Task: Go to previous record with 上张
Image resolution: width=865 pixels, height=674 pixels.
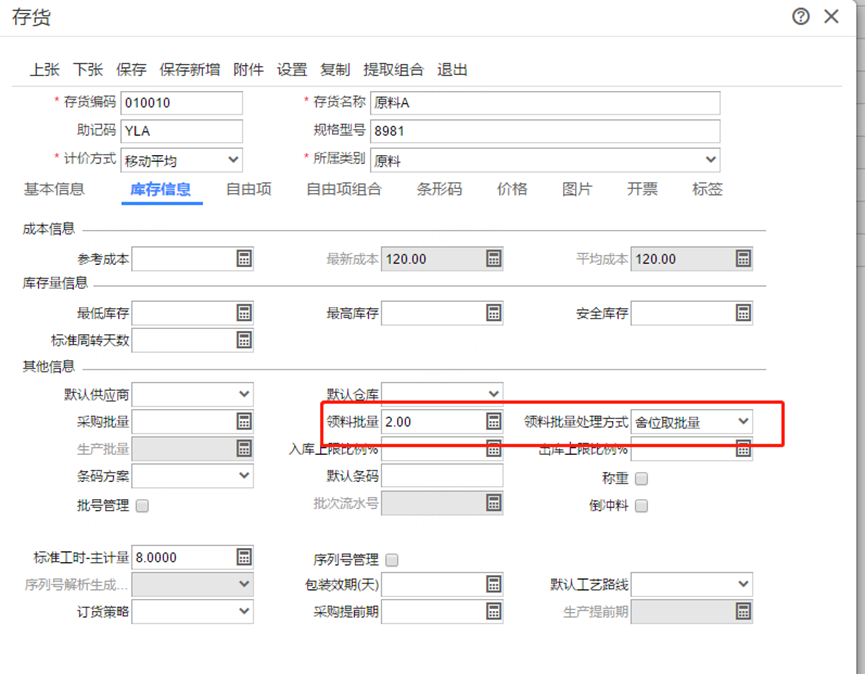Action: [45, 69]
